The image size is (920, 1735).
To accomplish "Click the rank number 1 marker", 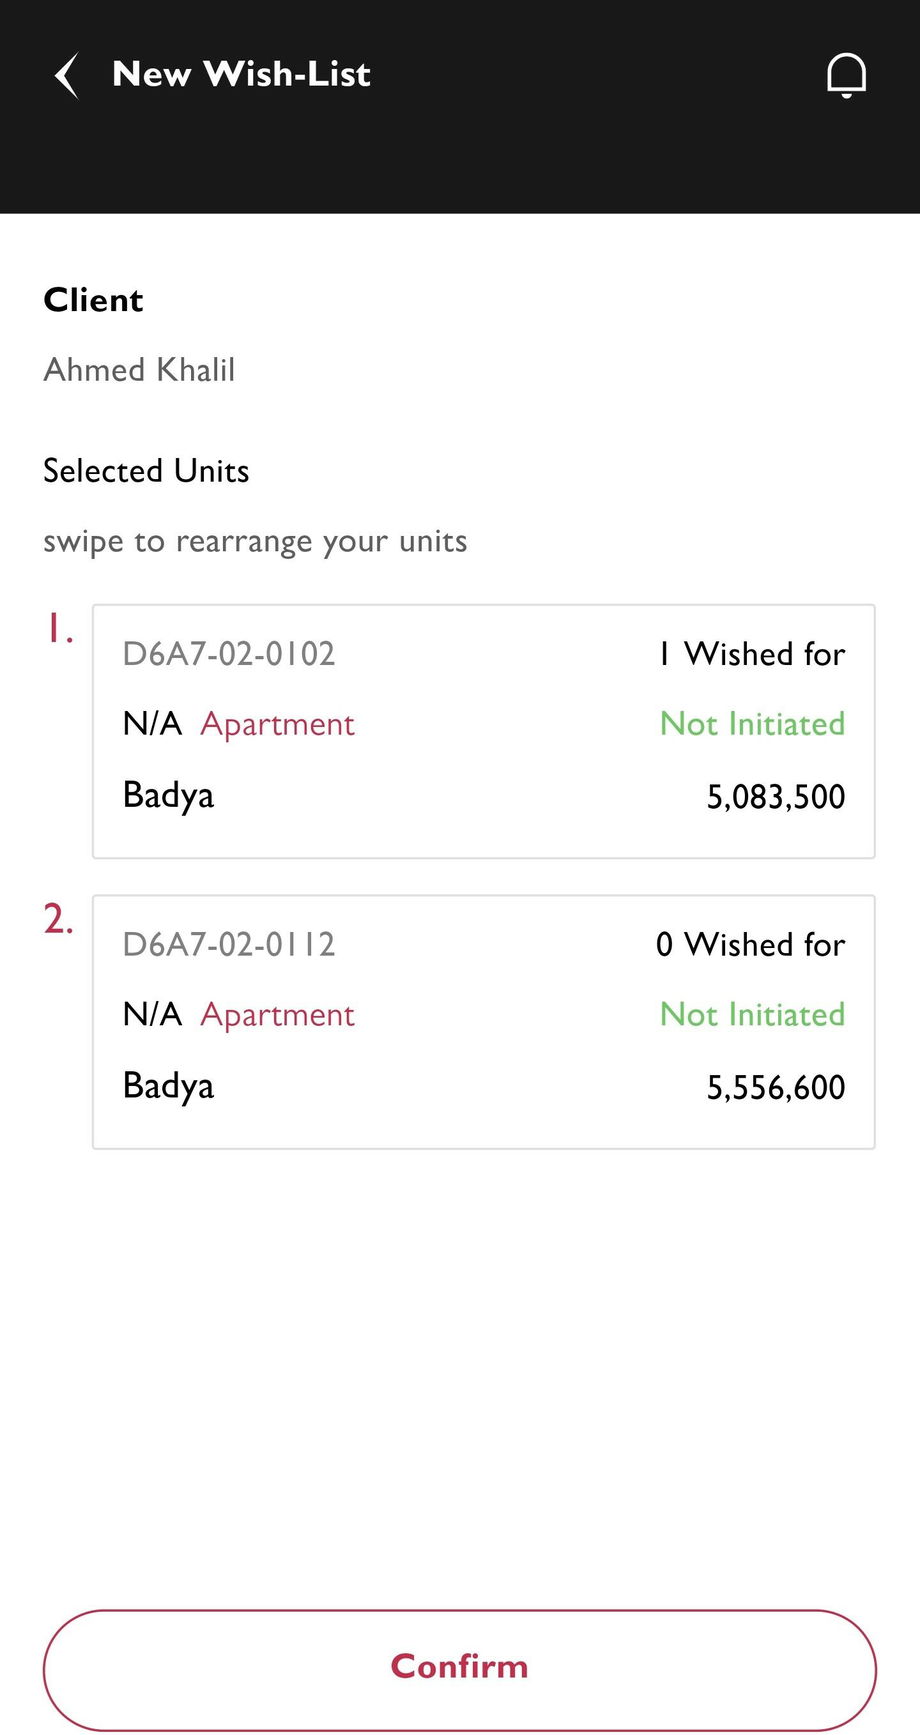I will pyautogui.click(x=59, y=629).
